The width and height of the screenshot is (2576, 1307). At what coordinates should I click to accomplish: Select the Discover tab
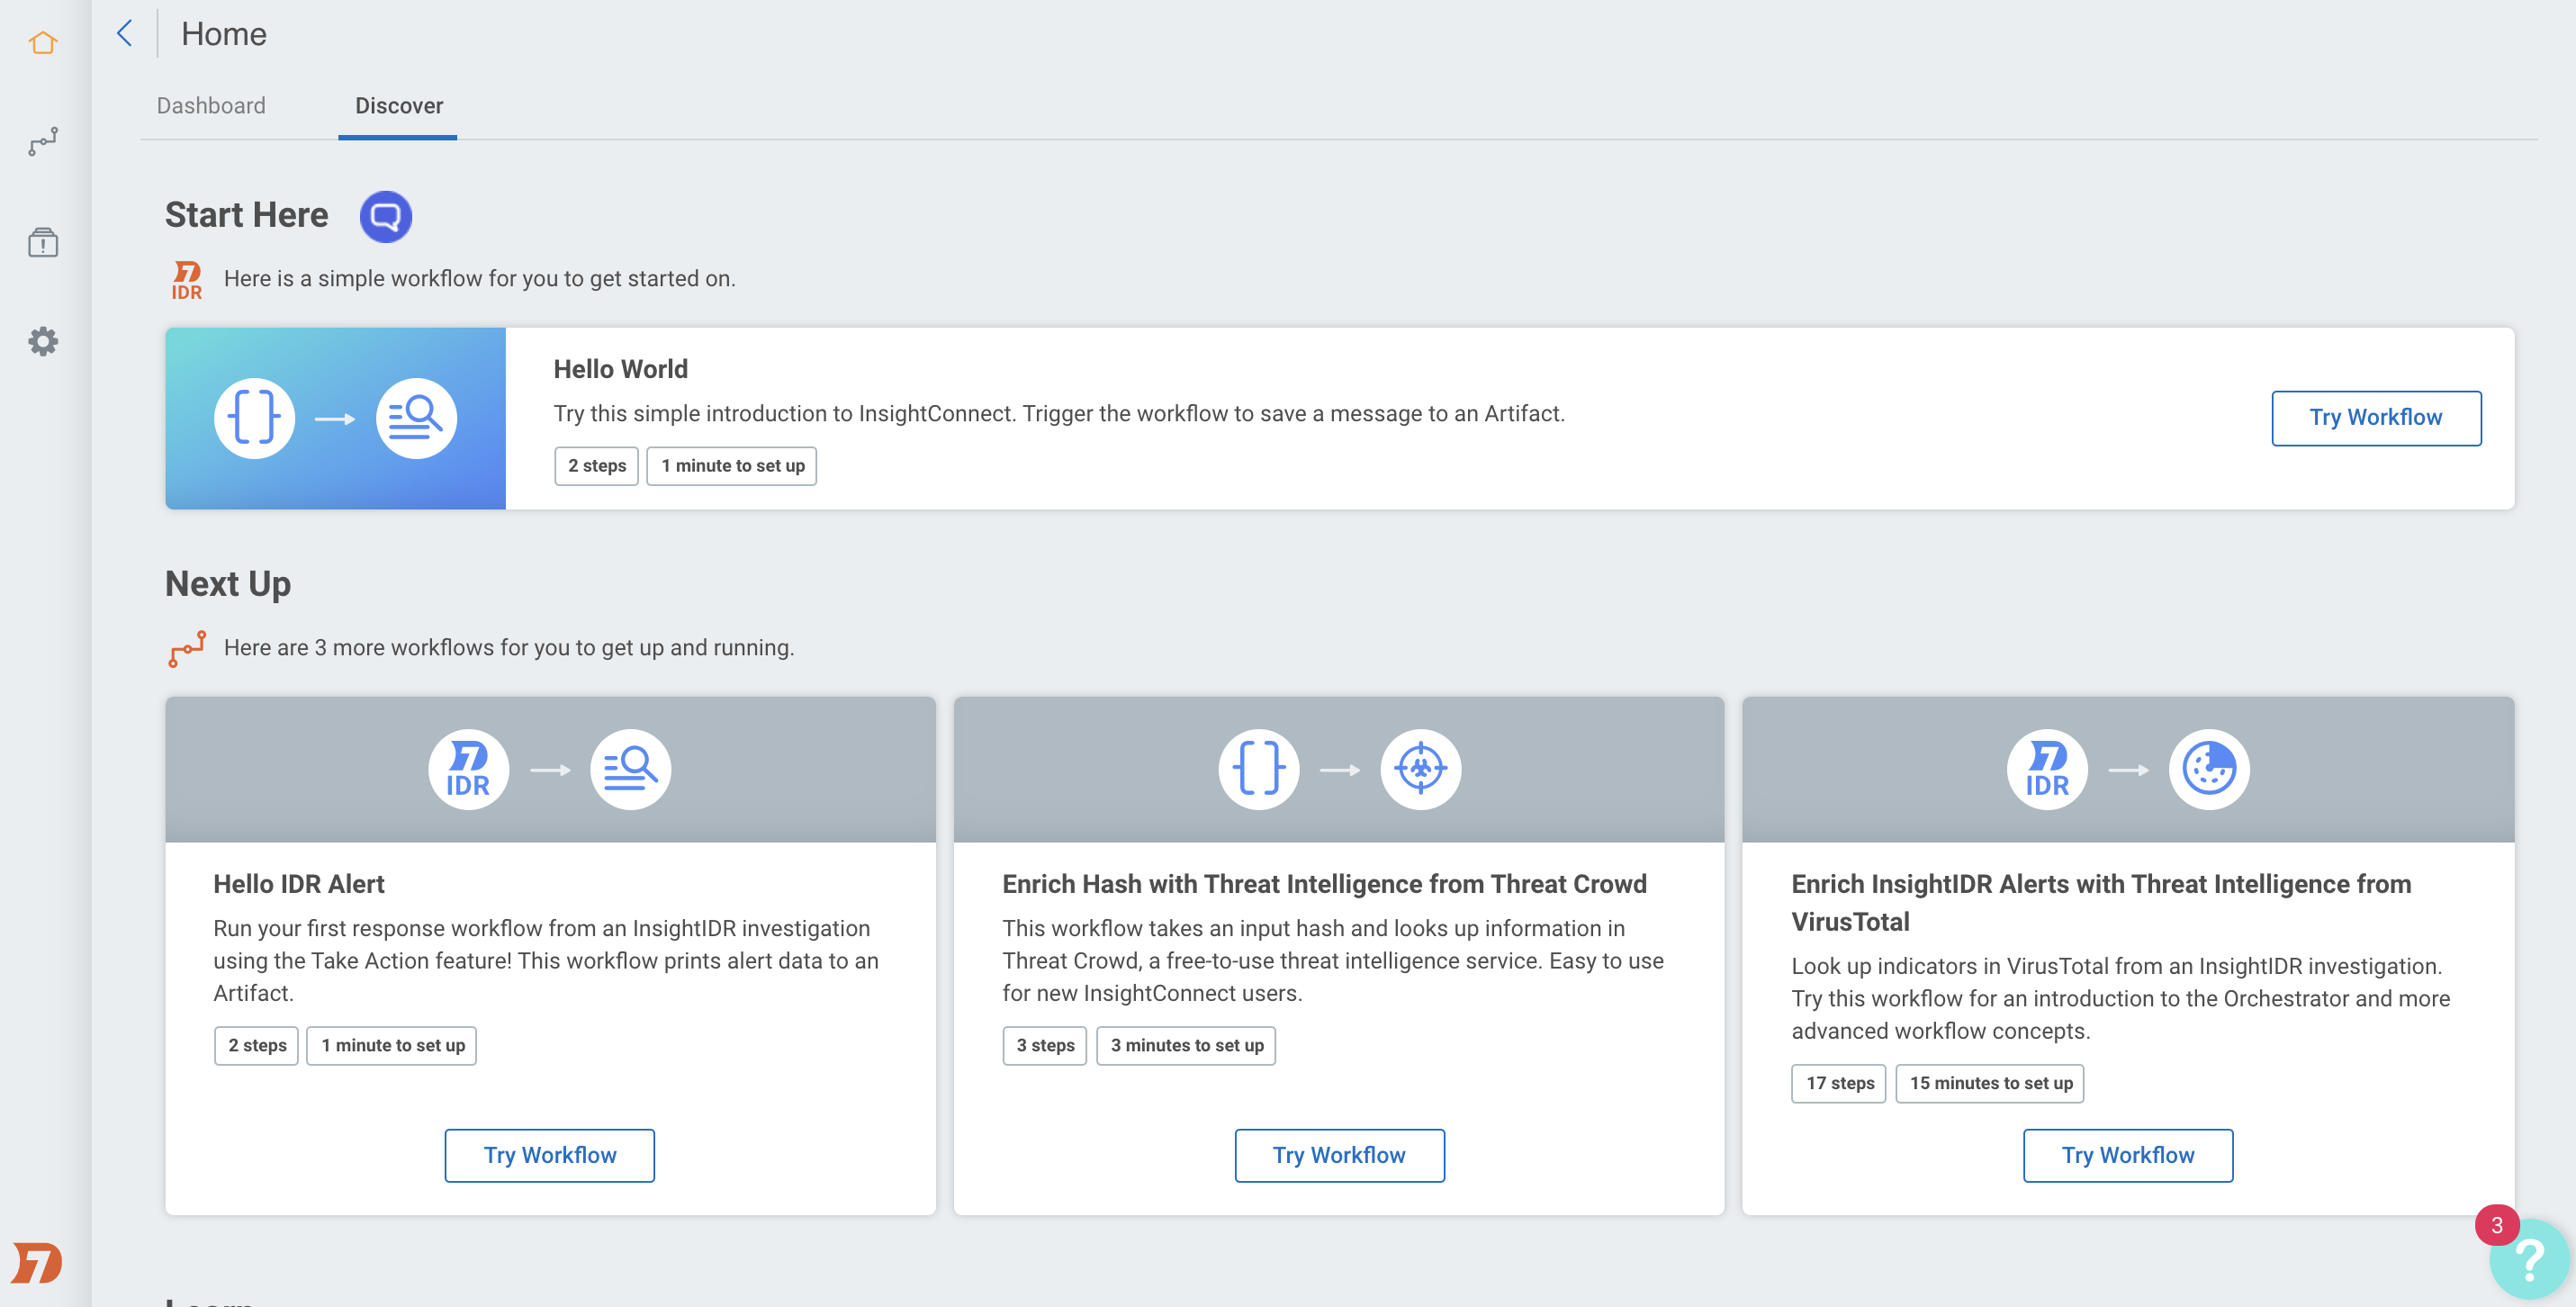click(399, 105)
